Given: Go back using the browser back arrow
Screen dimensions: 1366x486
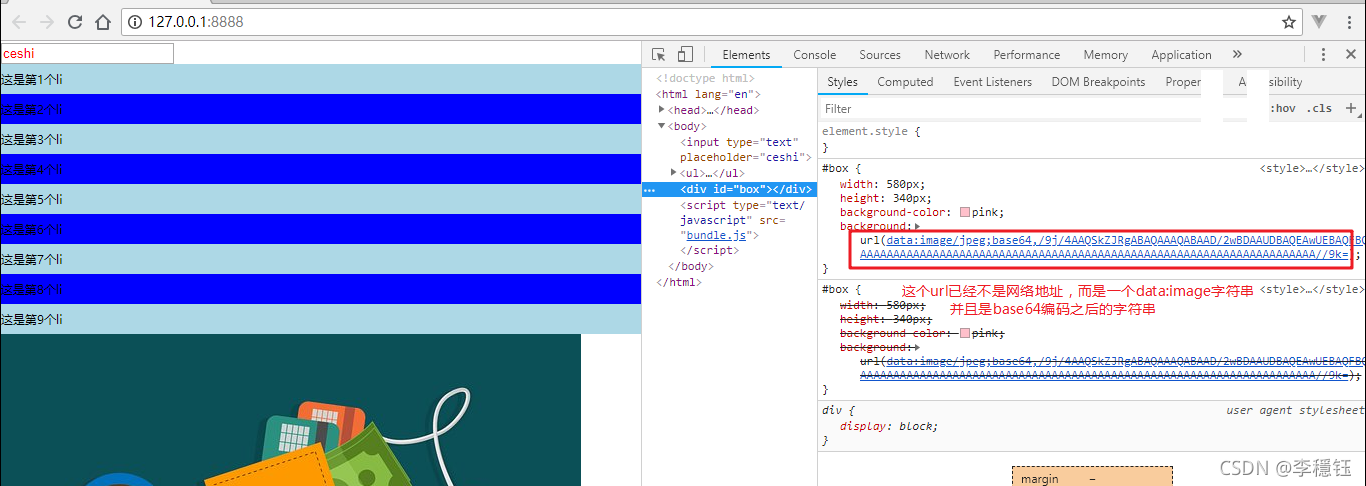Looking at the screenshot, I should tap(18, 21).
